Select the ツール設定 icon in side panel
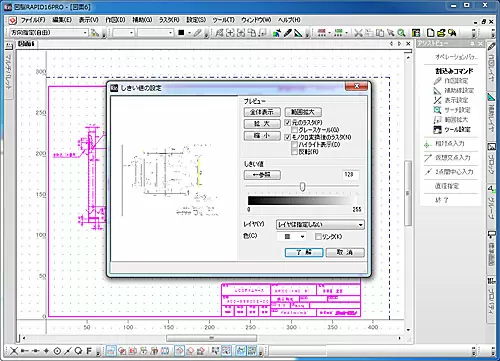This screenshot has width=500, height=361. (437, 129)
